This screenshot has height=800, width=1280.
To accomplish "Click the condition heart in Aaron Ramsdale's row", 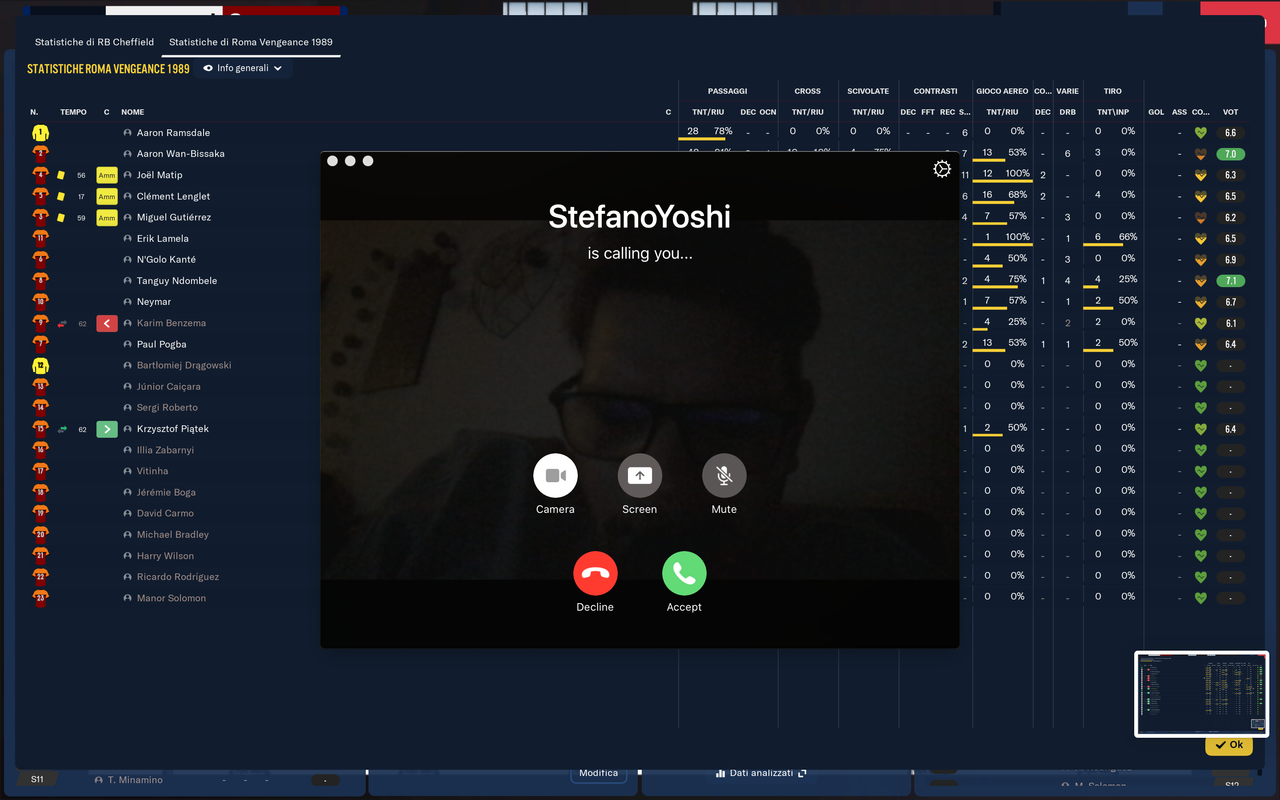I will click(x=1201, y=133).
